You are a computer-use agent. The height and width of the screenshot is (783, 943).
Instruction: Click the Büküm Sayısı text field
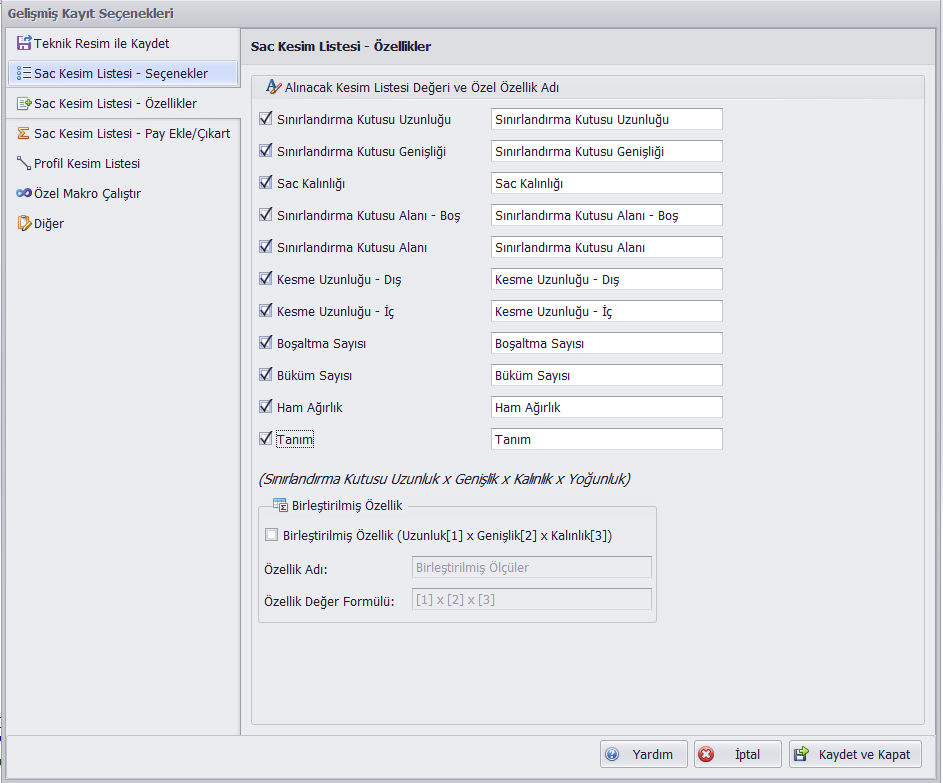(x=606, y=375)
